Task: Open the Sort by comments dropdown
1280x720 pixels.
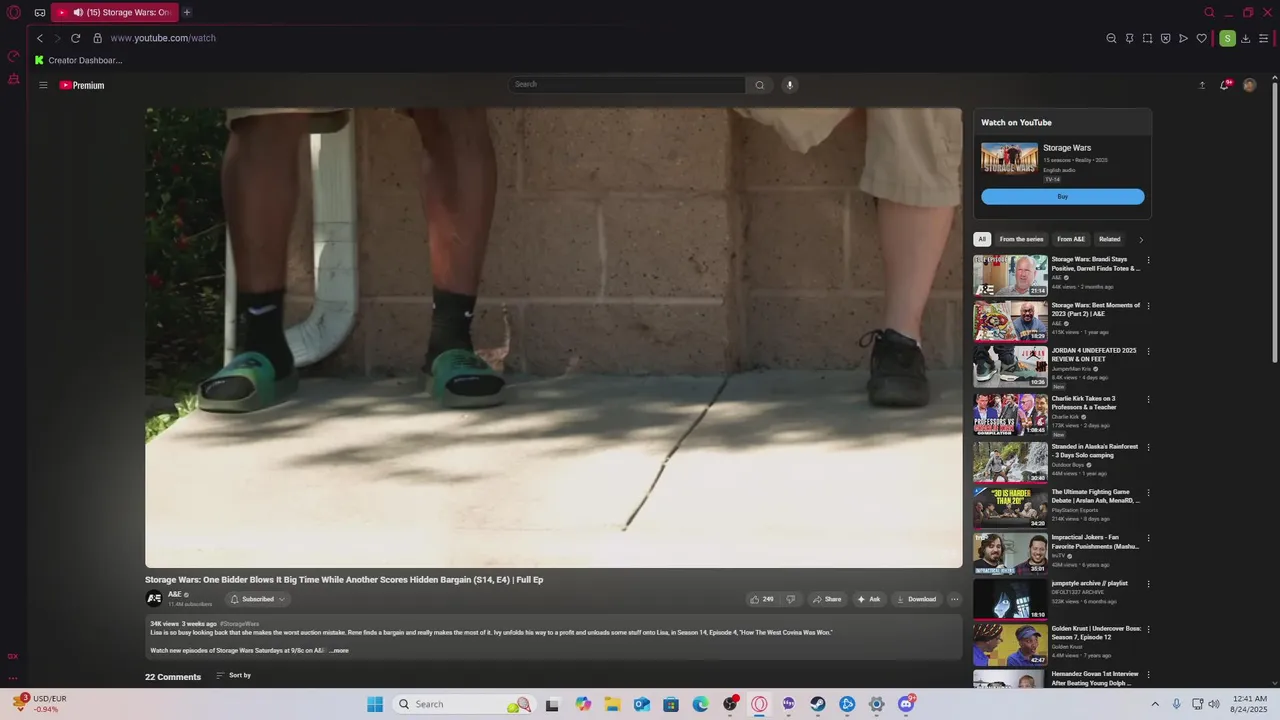Action: tap(234, 675)
